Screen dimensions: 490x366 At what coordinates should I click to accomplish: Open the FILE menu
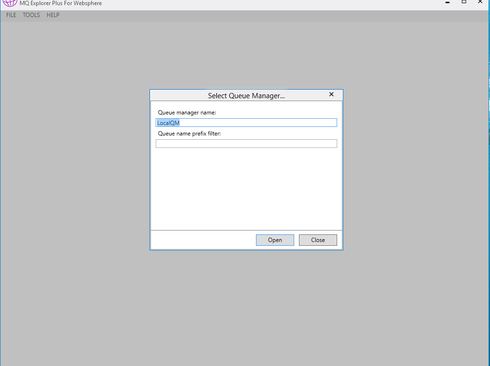point(11,15)
